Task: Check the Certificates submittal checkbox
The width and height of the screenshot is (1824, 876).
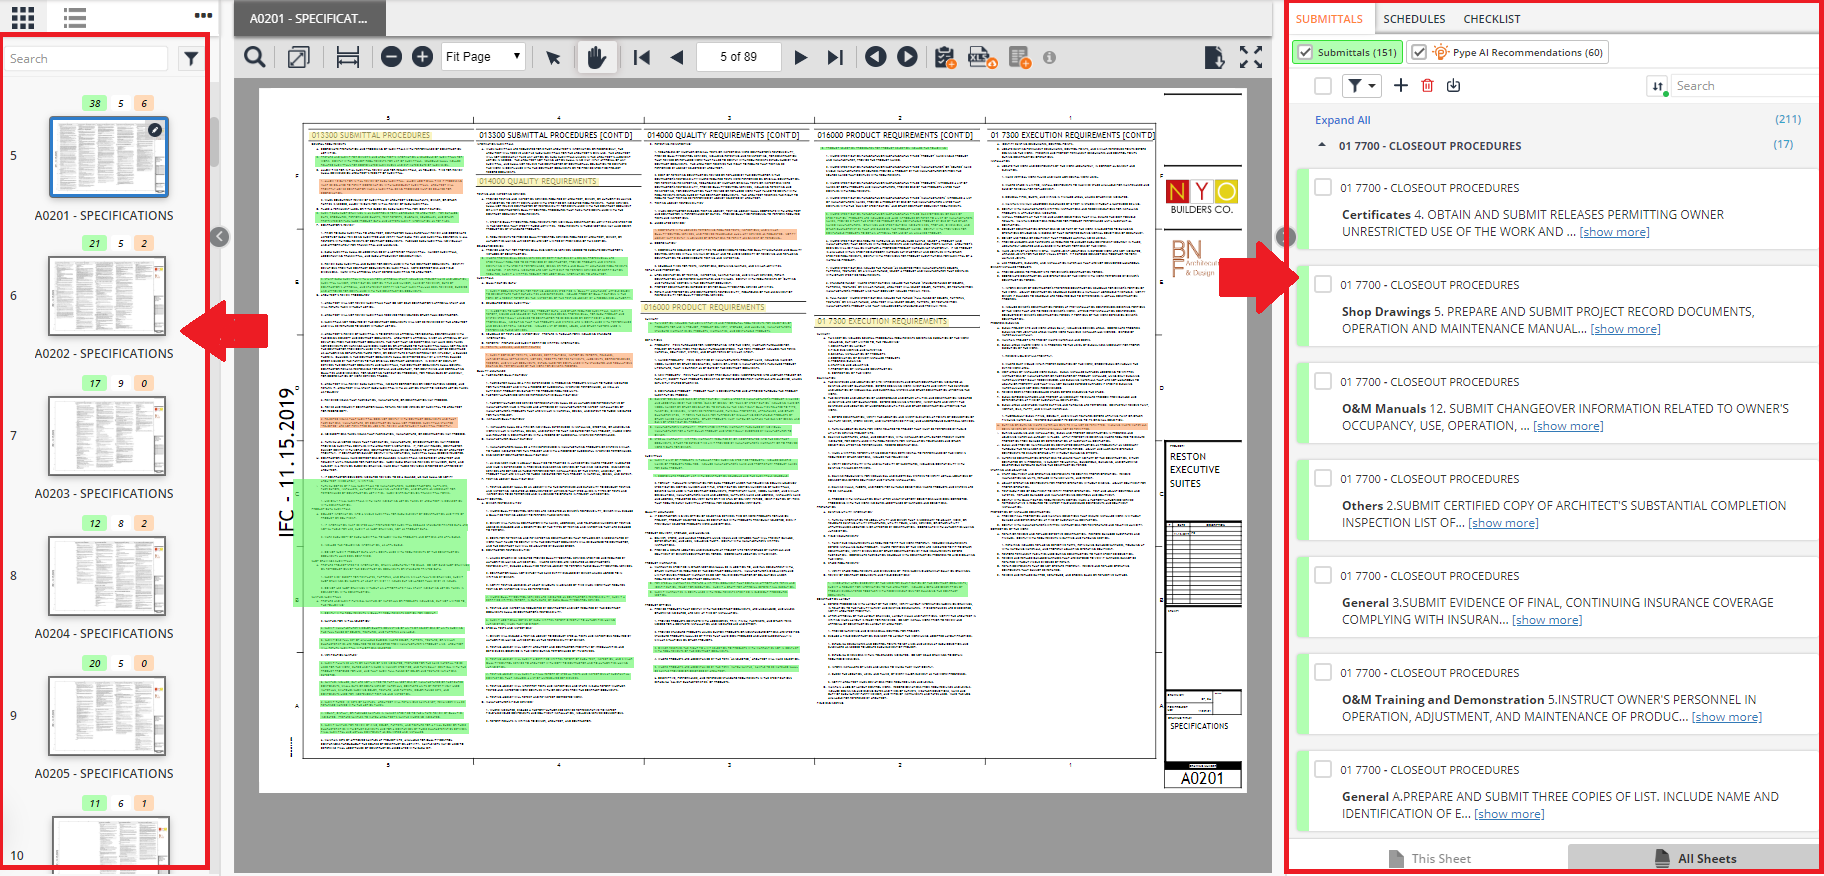Action: click(x=1323, y=187)
